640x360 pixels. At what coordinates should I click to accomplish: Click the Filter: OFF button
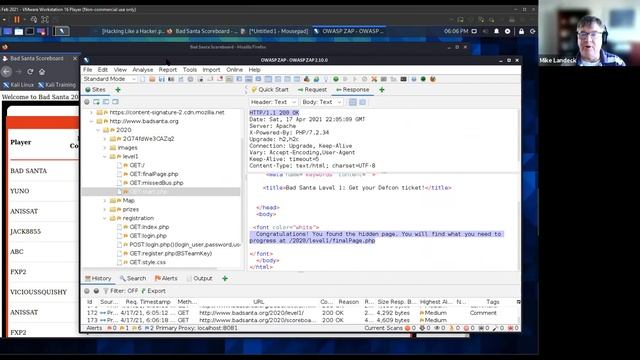click(x=120, y=291)
